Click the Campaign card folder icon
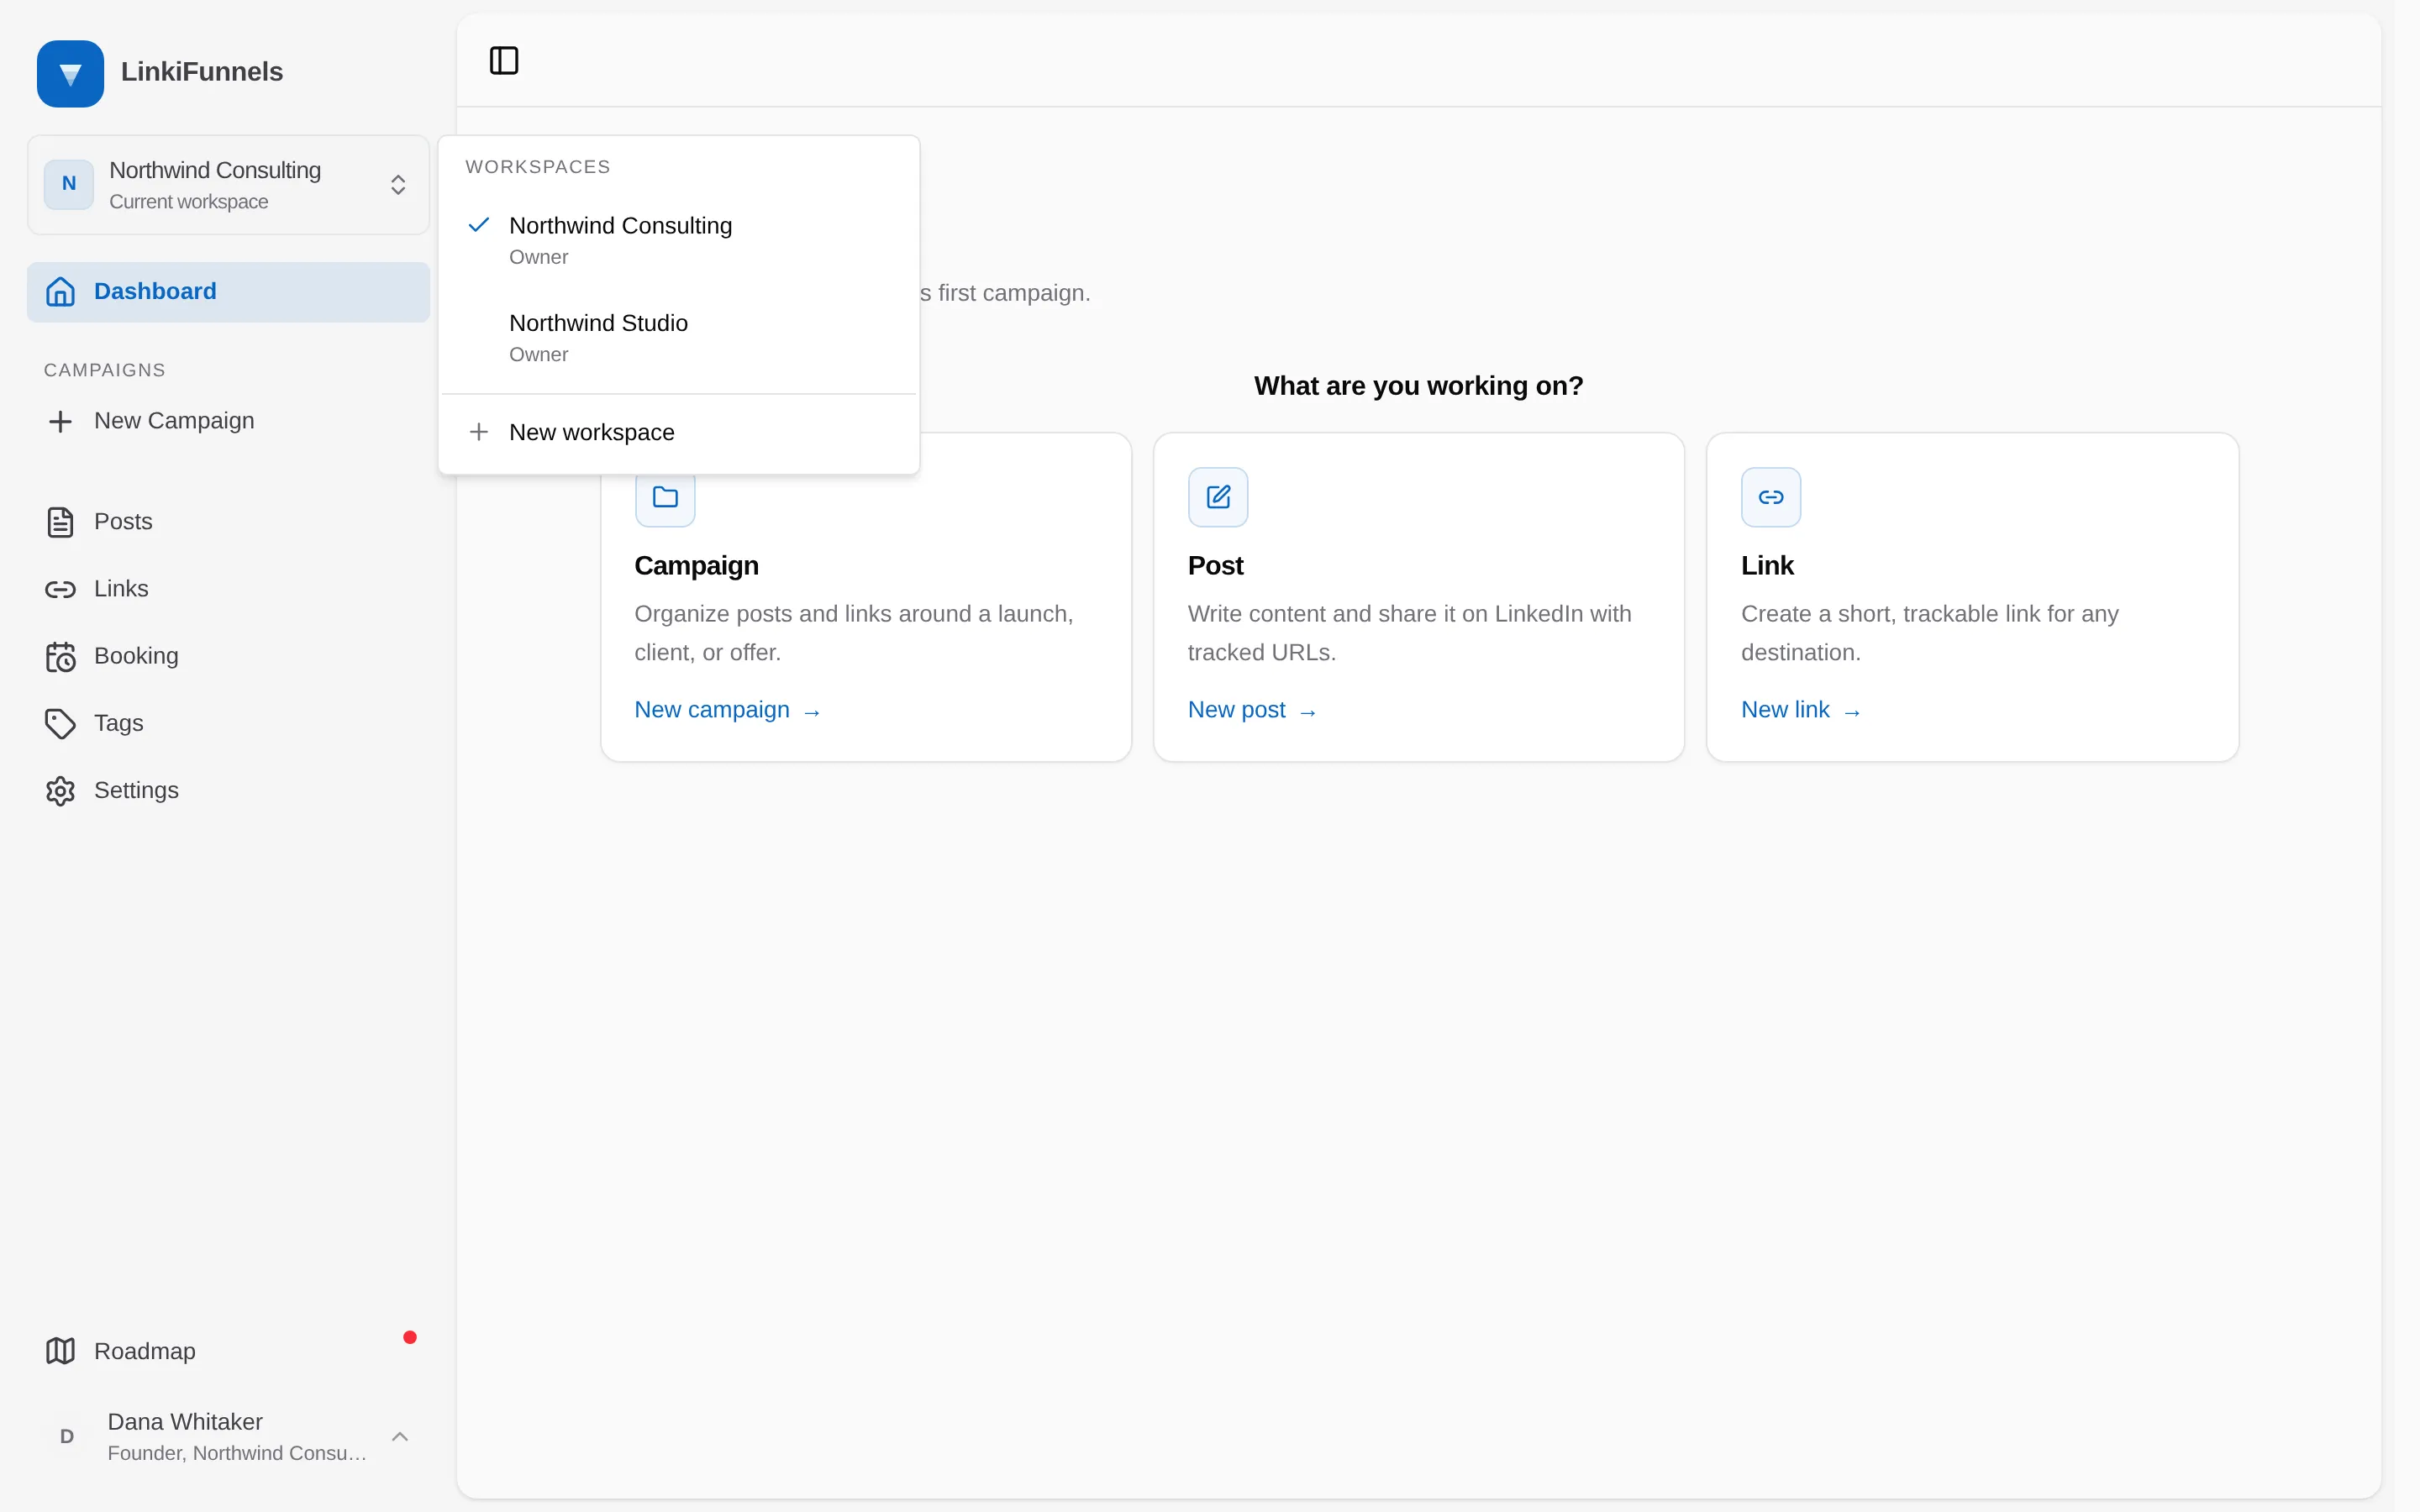The width and height of the screenshot is (2420, 1512). pos(665,496)
